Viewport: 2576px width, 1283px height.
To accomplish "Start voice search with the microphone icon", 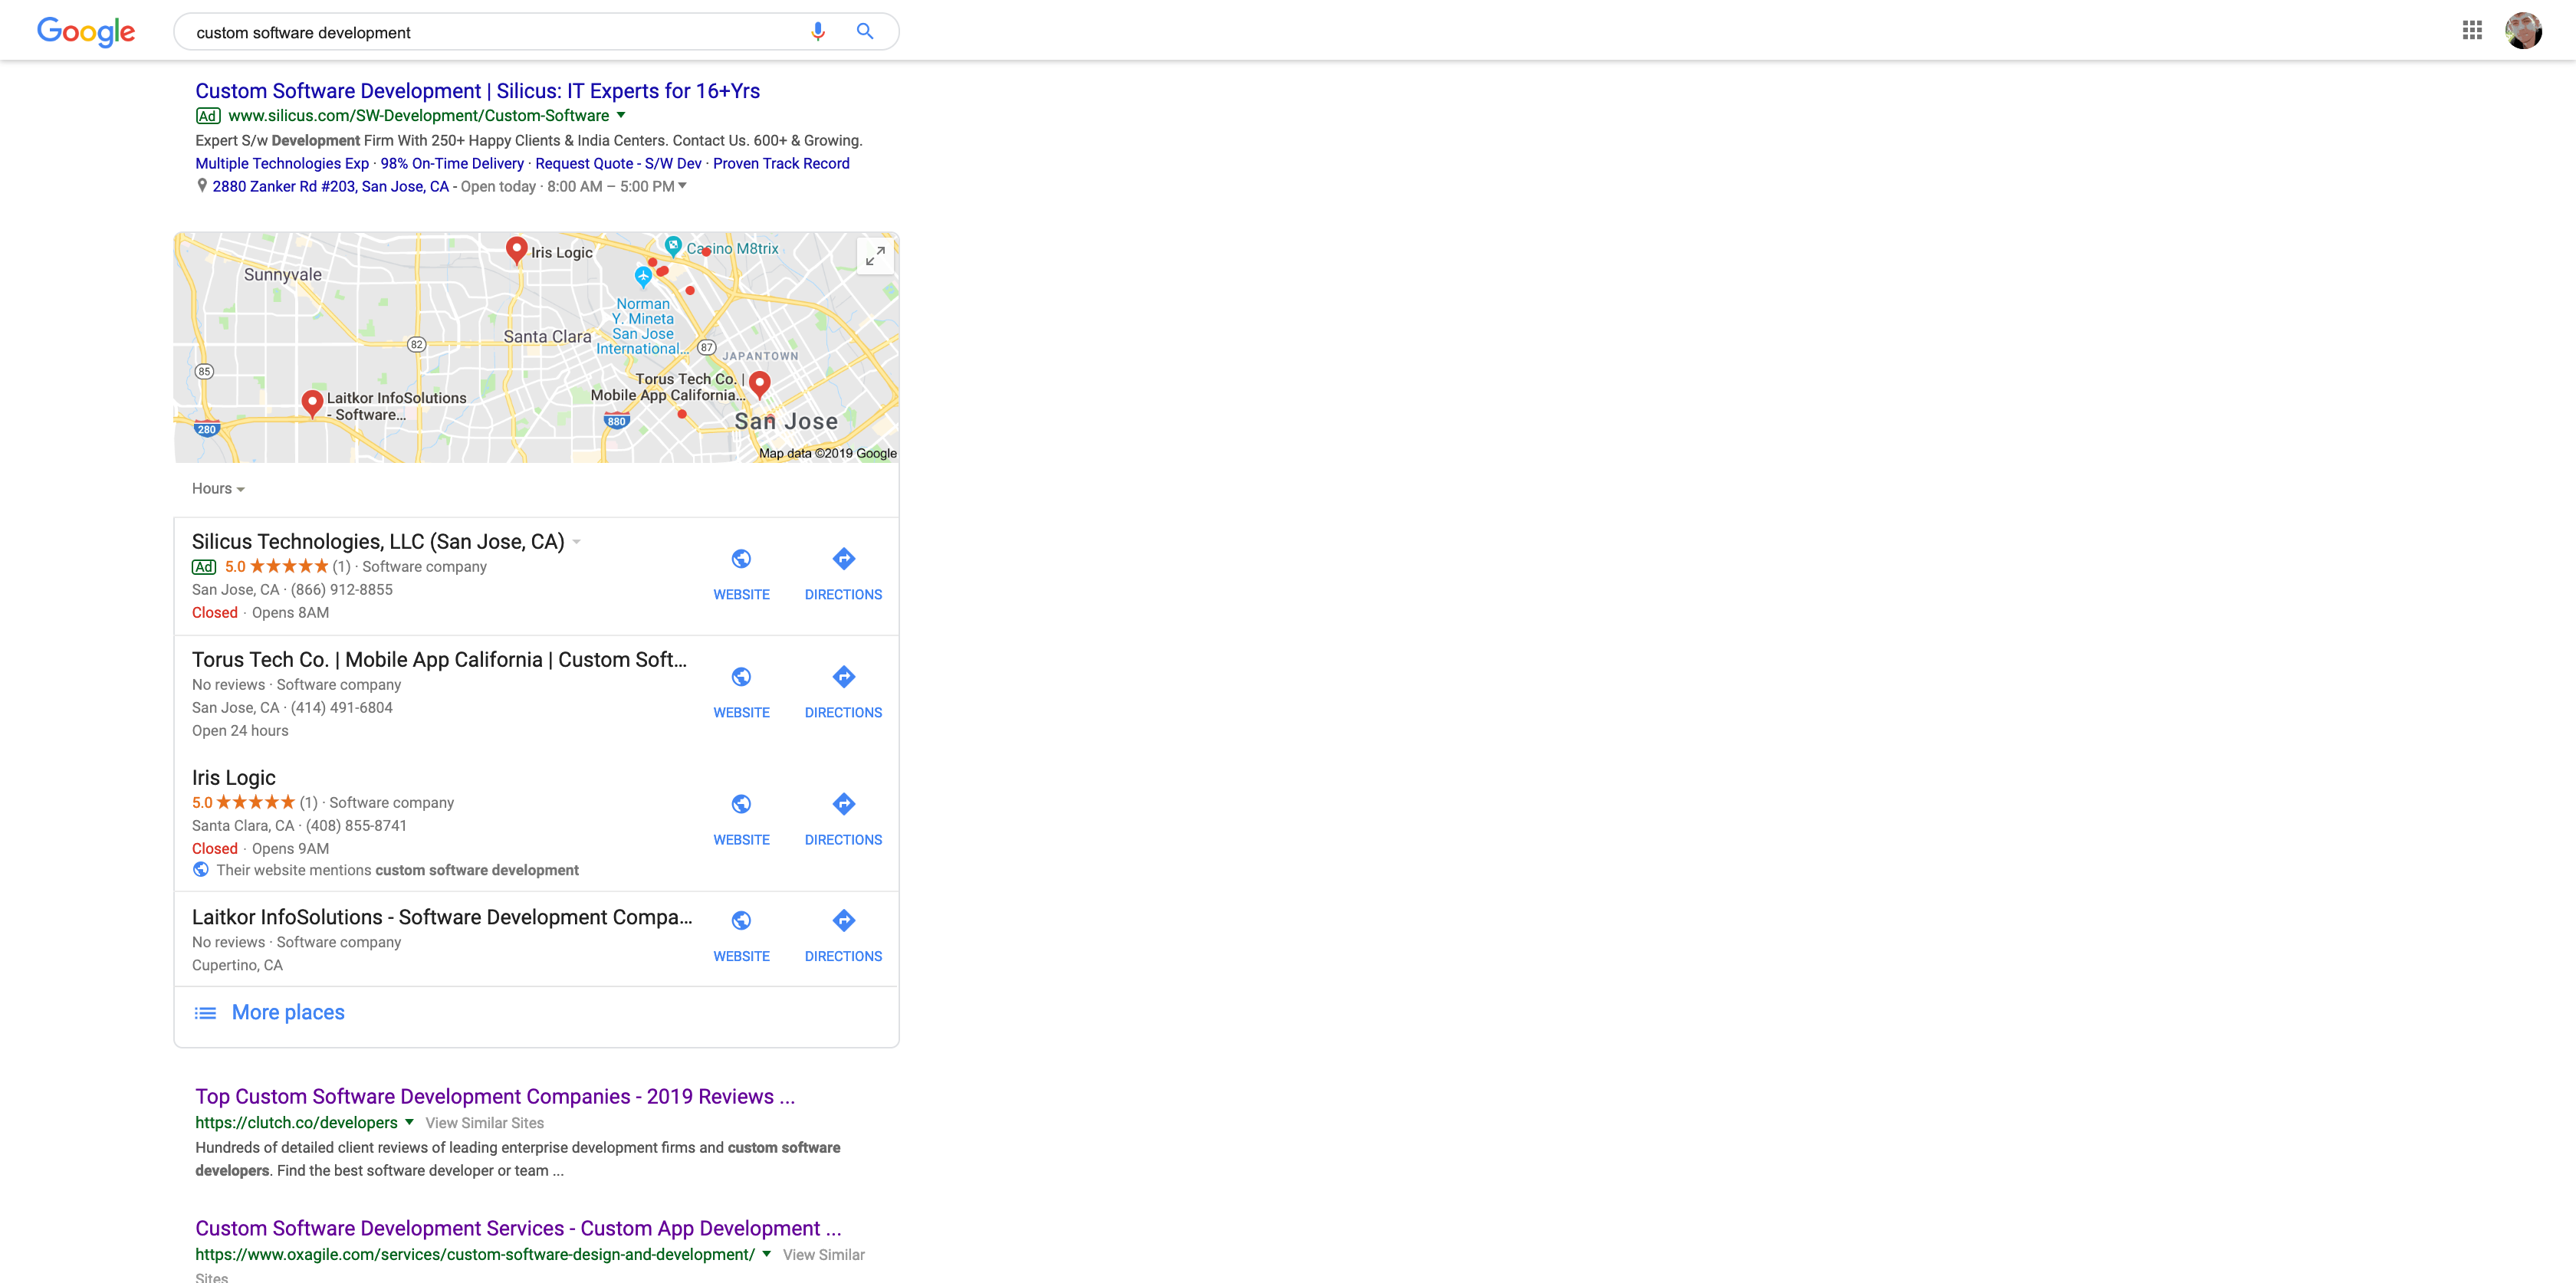I will click(817, 32).
